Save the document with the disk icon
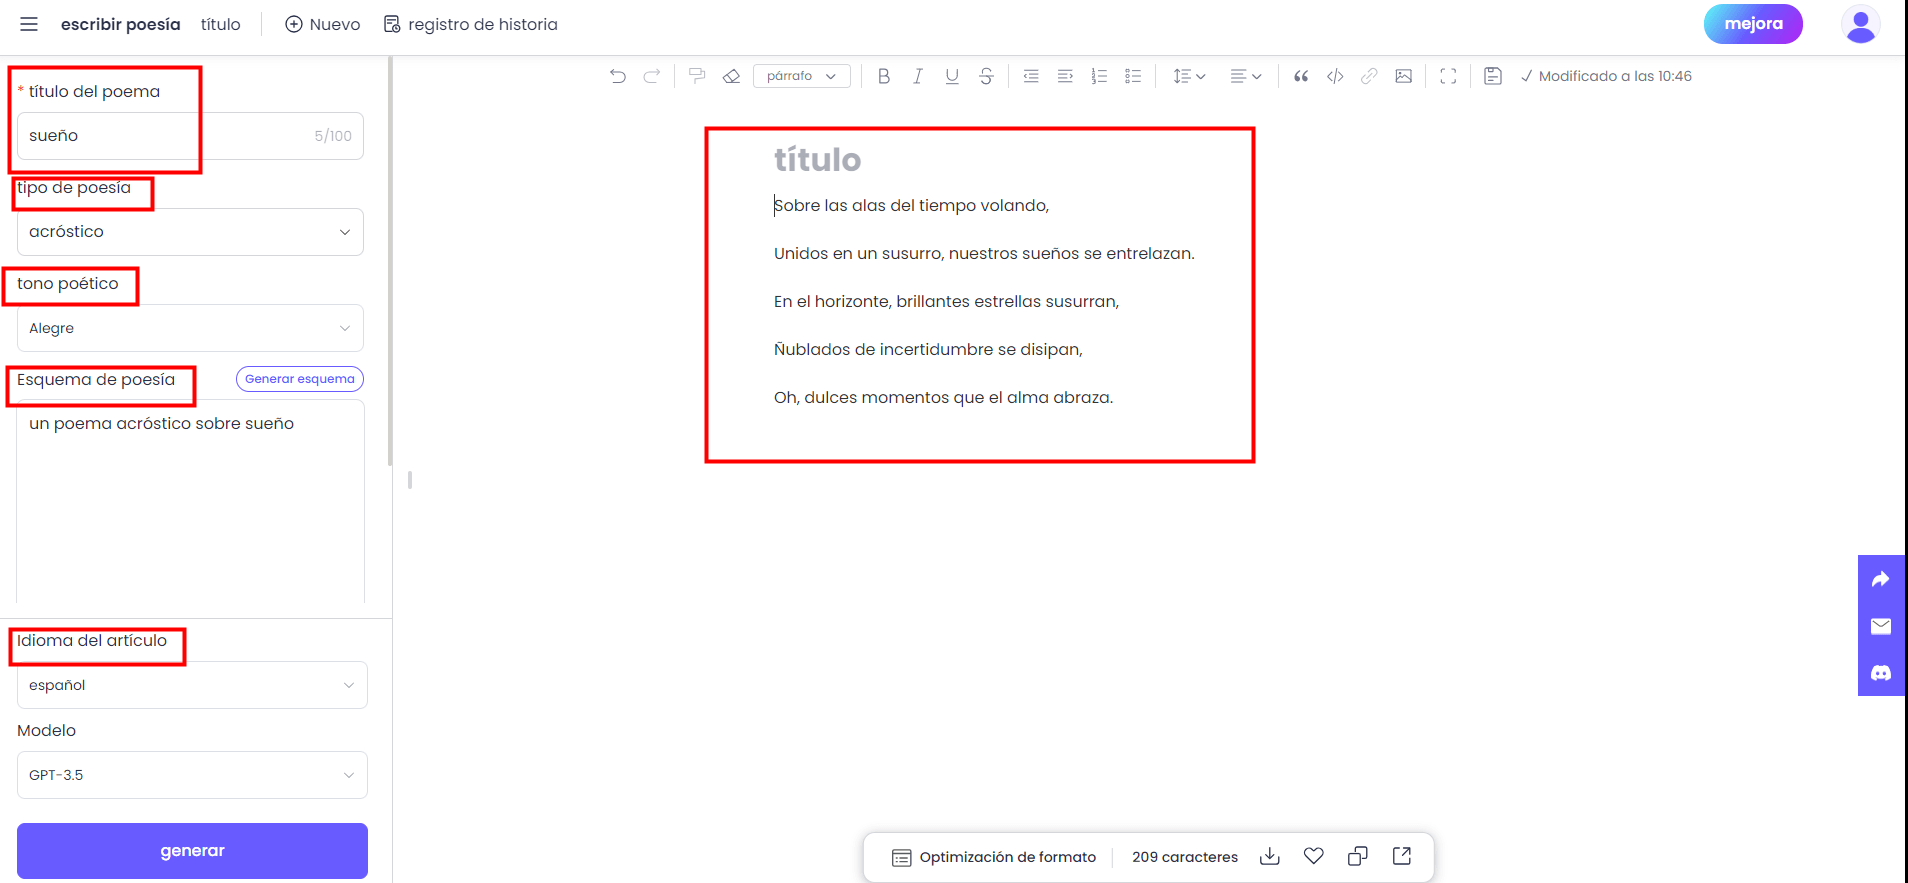The width and height of the screenshot is (1908, 883). (1493, 76)
